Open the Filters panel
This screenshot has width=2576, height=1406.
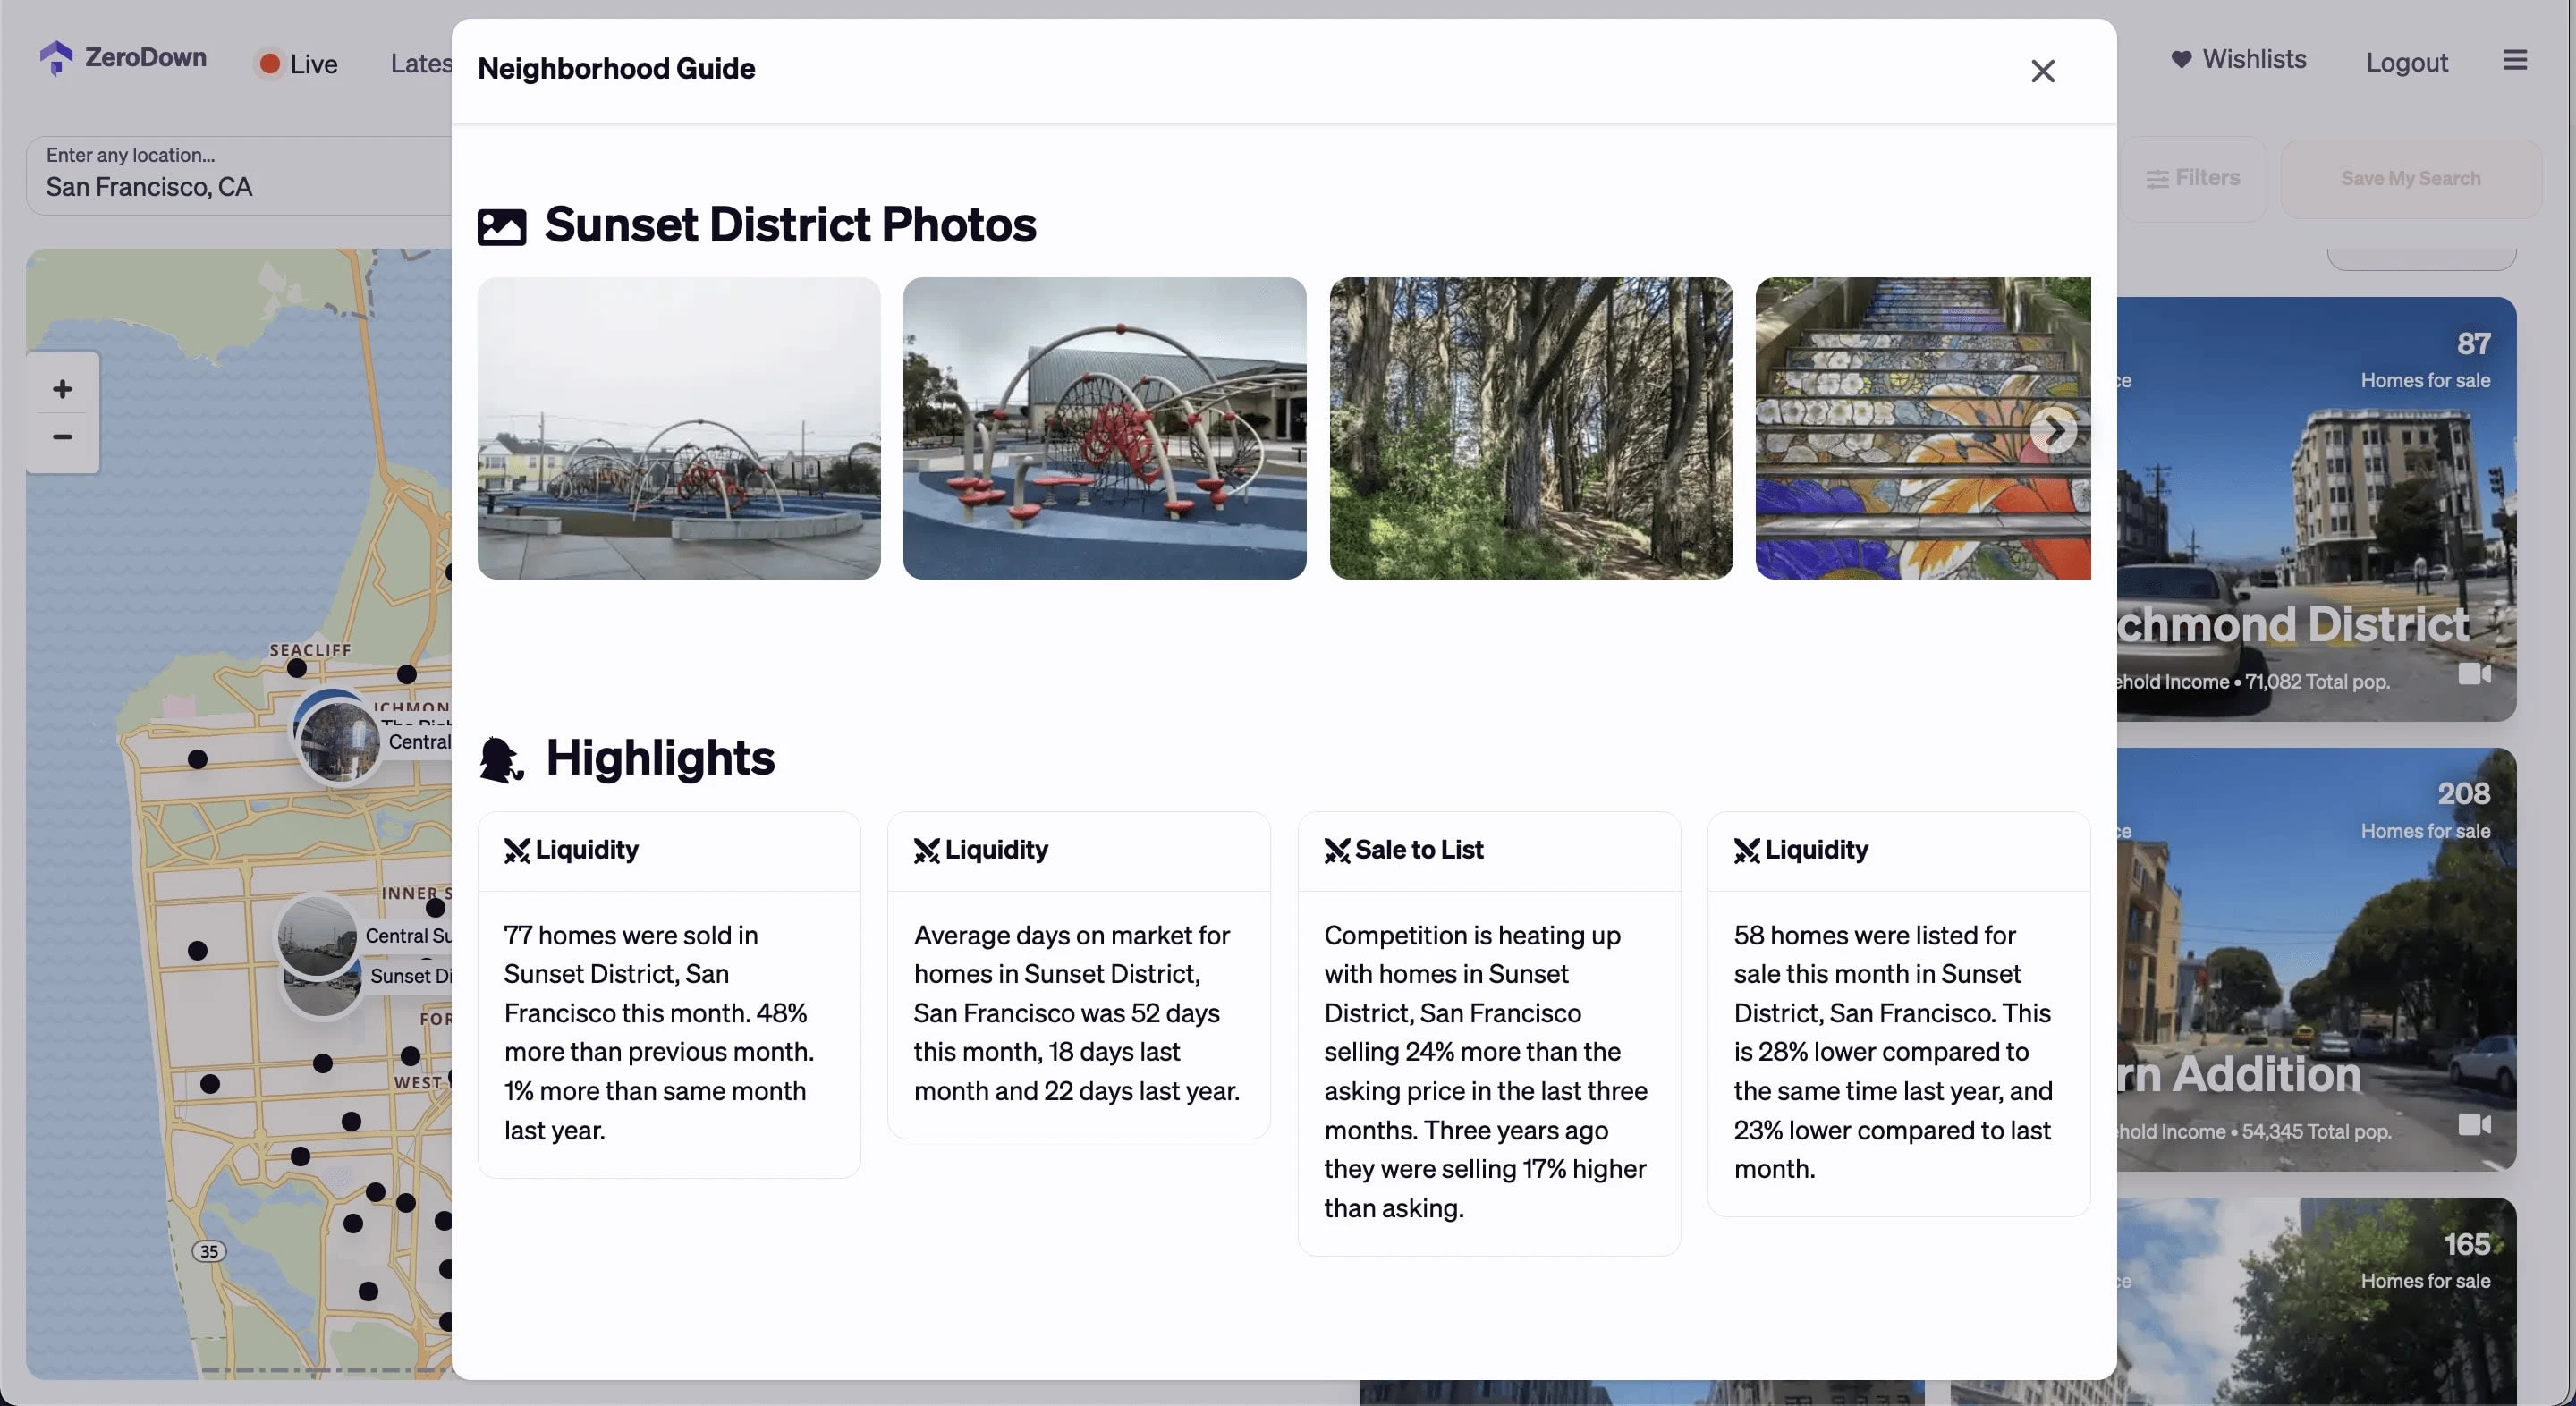[x=2193, y=178]
